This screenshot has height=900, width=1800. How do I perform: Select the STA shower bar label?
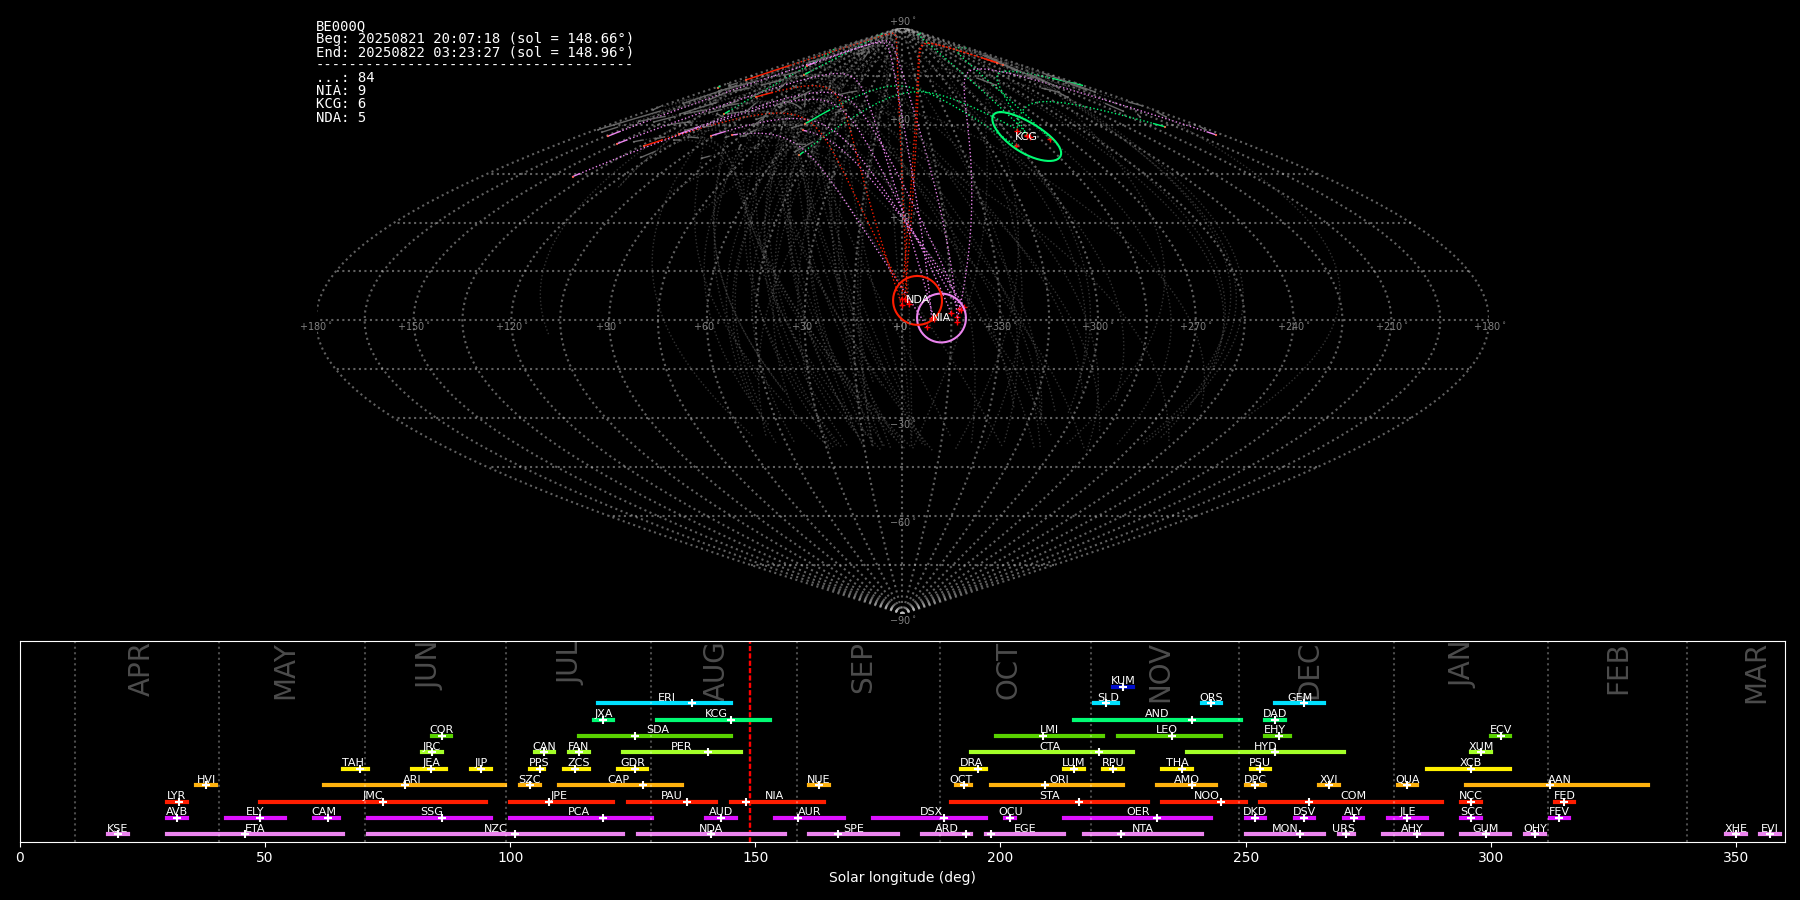(1049, 796)
